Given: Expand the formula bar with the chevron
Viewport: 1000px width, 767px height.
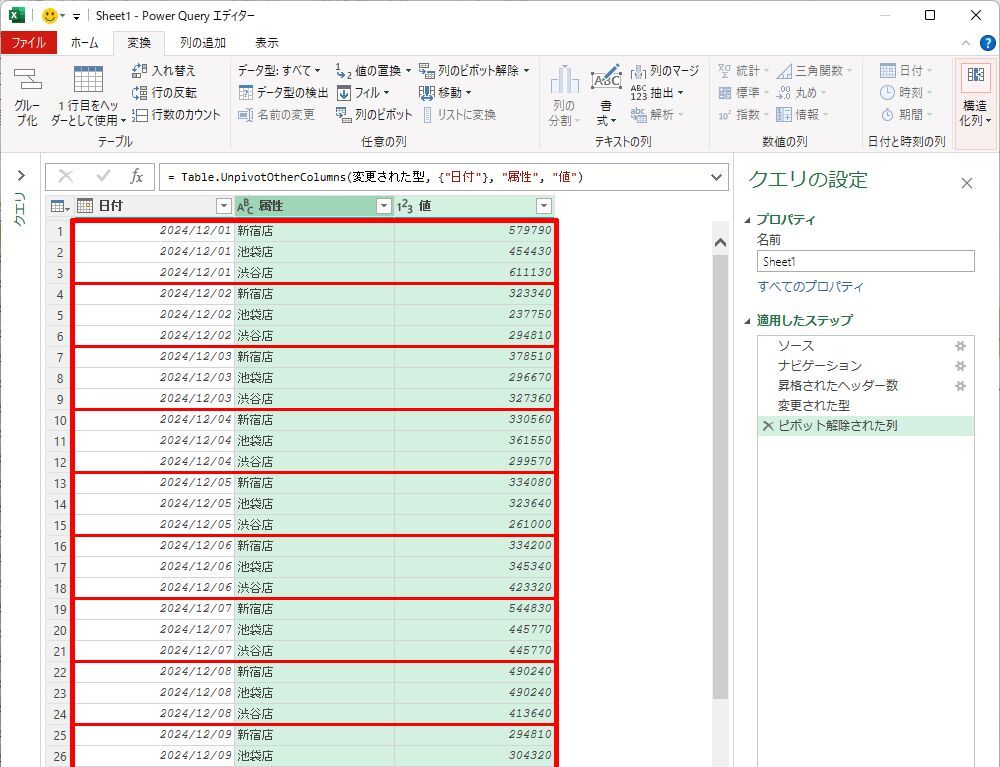Looking at the screenshot, I should click(716, 177).
